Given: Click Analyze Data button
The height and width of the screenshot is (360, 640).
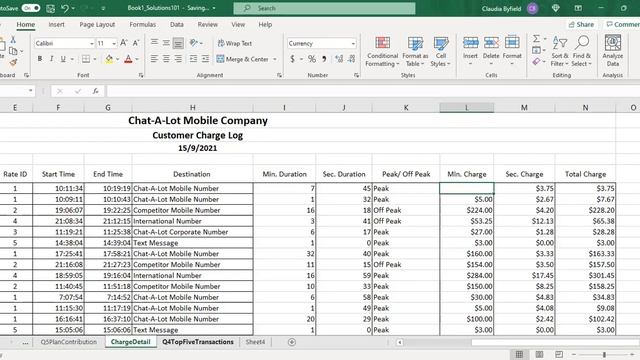Looking at the screenshot, I should click(x=613, y=51).
